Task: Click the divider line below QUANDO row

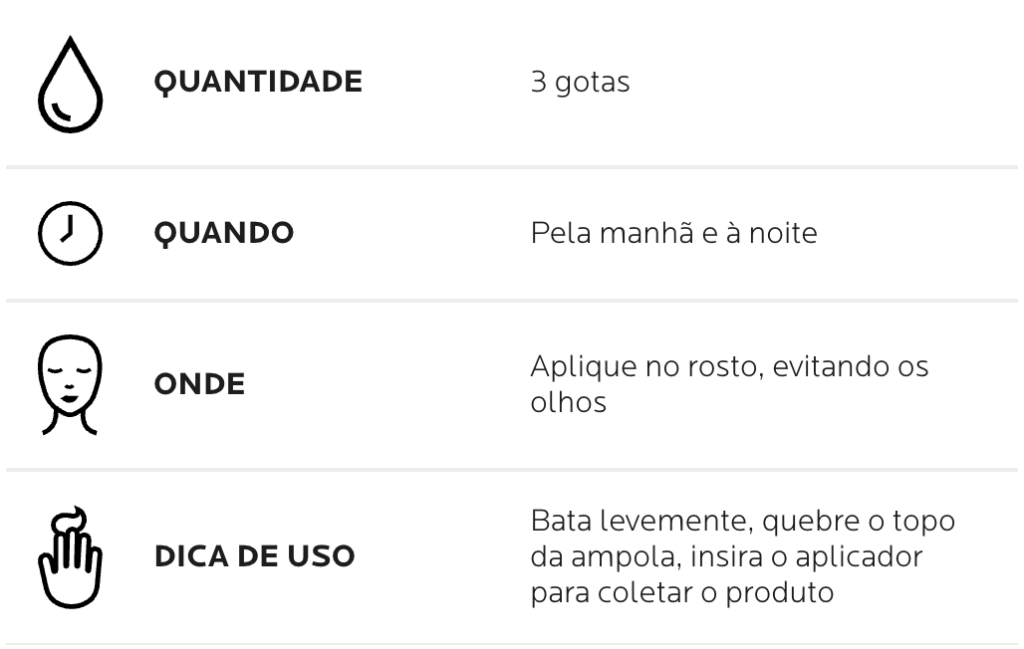Action: coord(512,300)
